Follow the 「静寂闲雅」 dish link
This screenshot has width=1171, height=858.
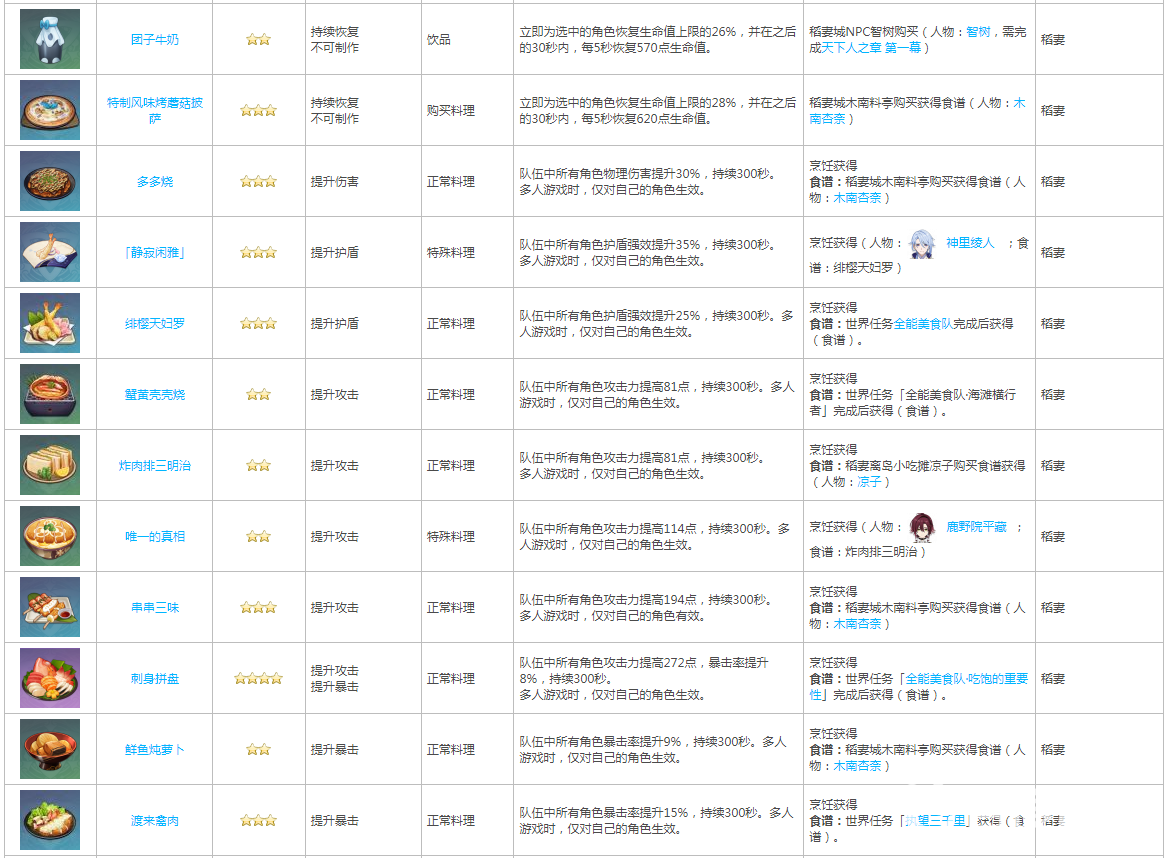[x=155, y=253]
